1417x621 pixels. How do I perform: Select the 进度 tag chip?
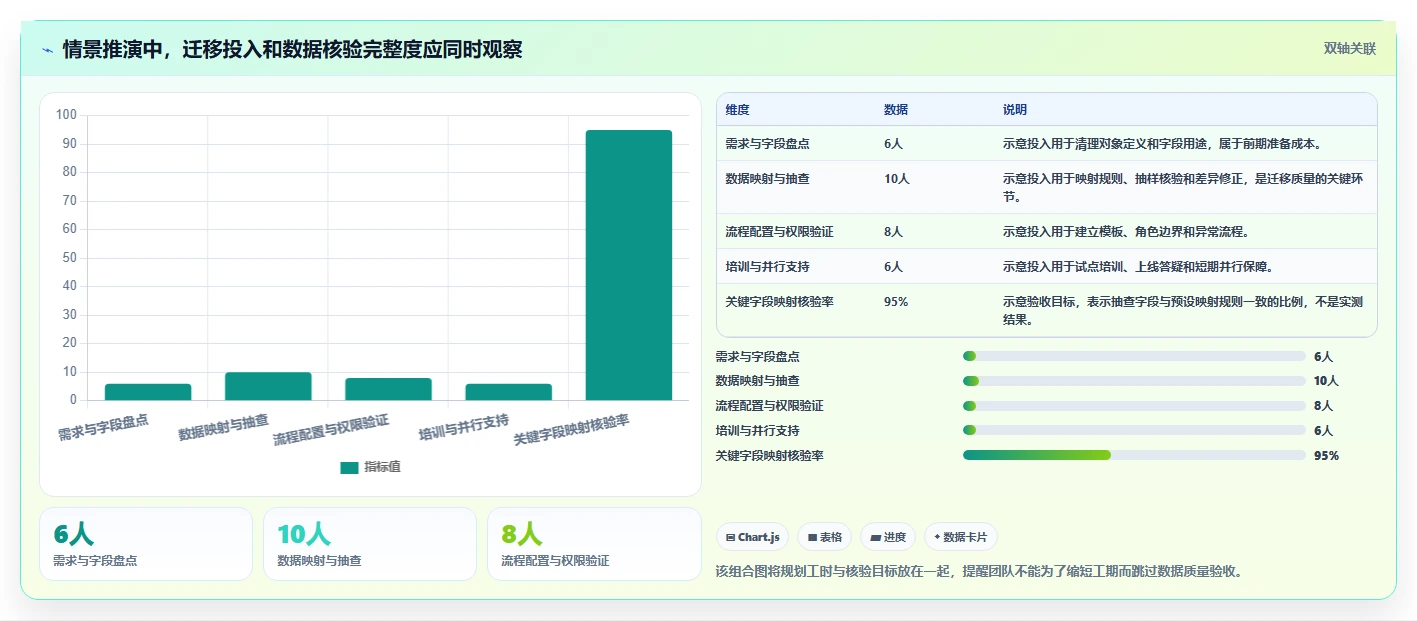888,537
